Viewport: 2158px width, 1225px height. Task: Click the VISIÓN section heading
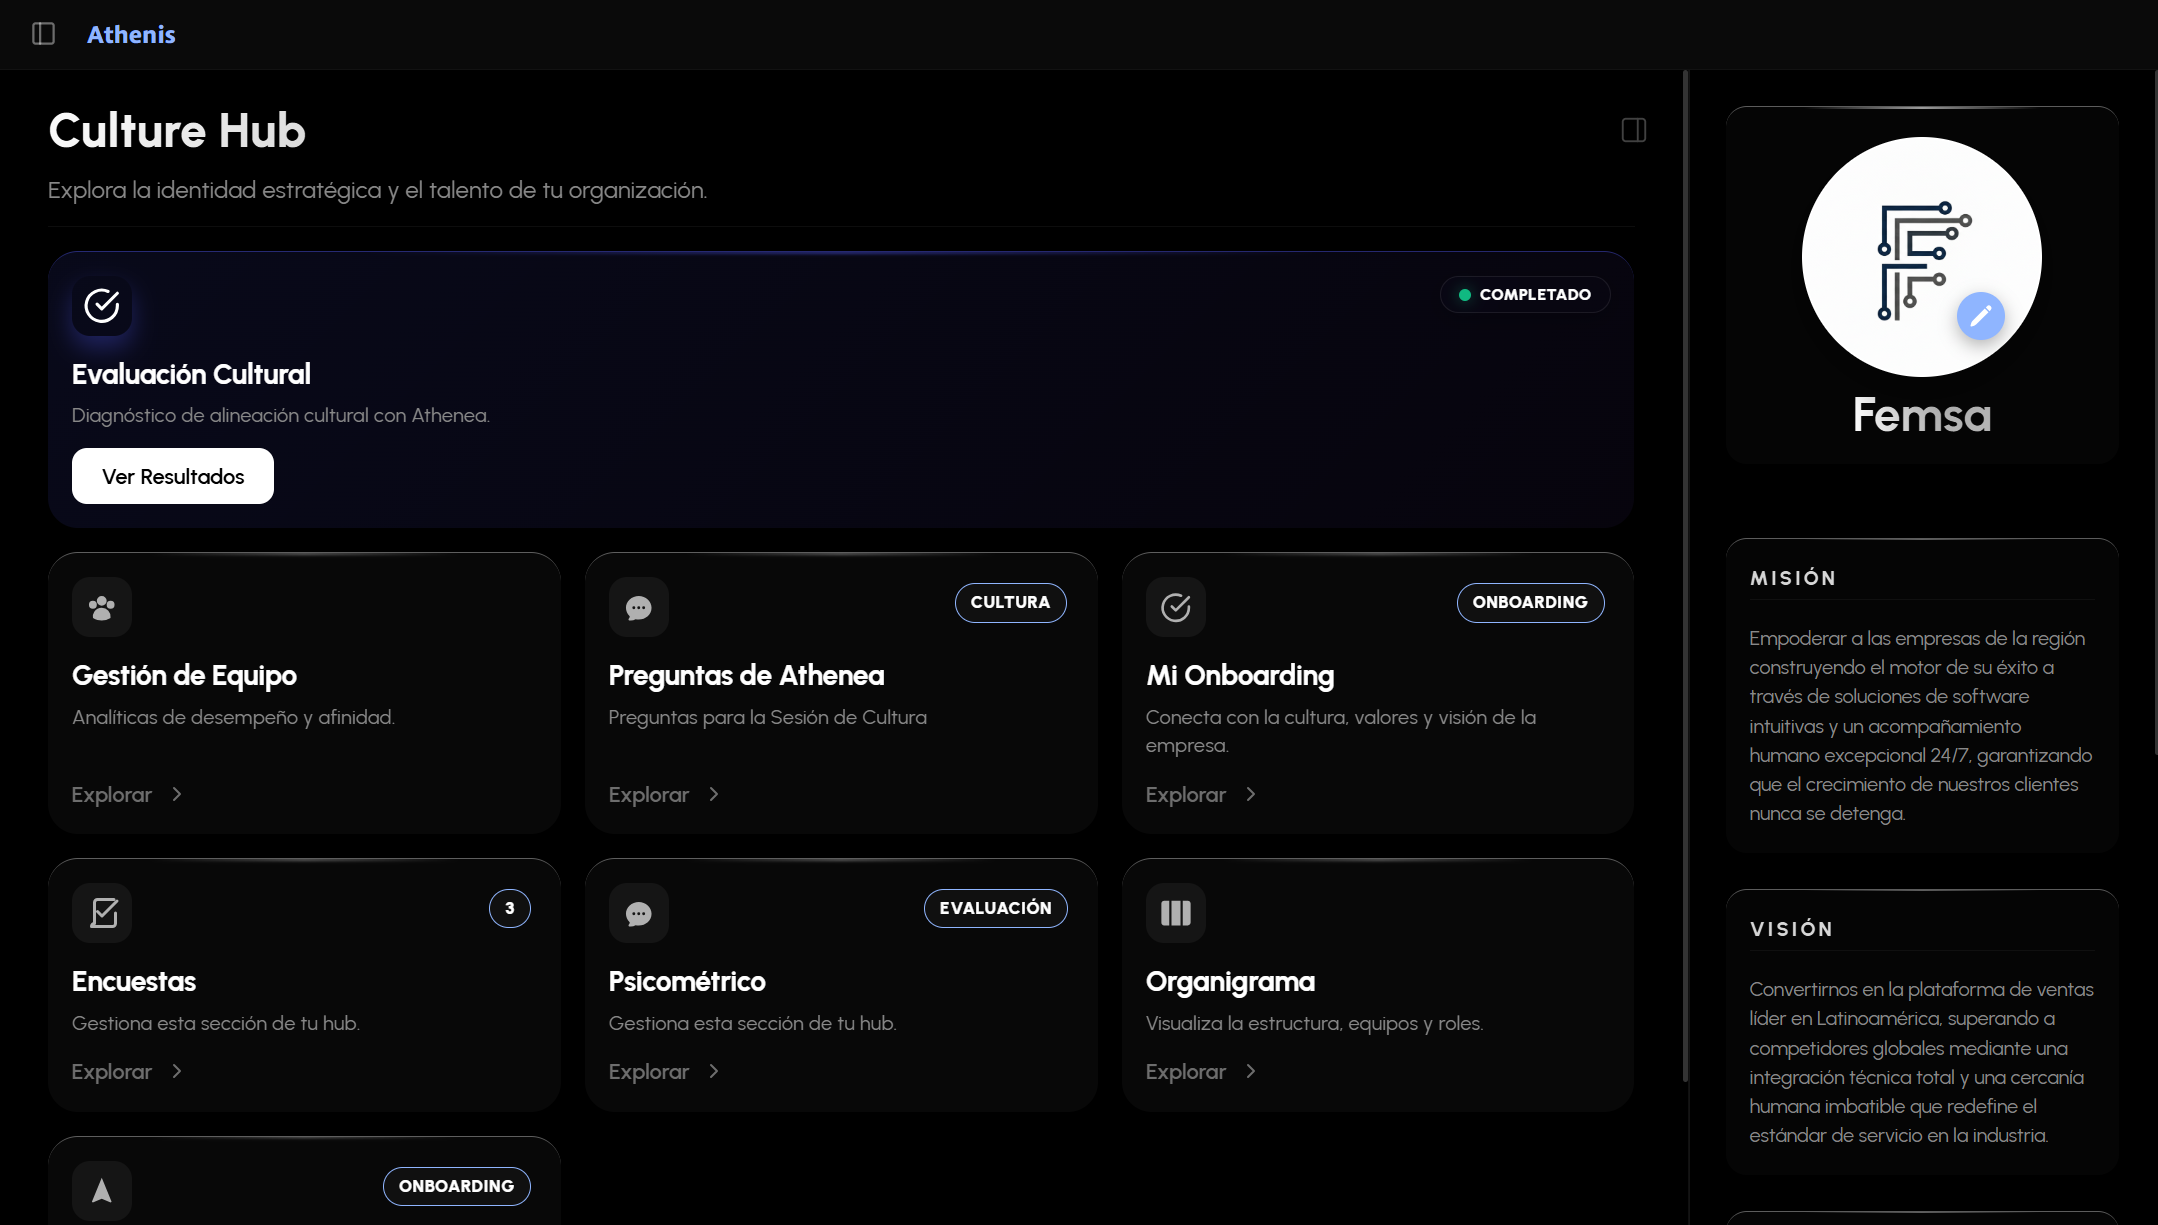(x=1791, y=929)
